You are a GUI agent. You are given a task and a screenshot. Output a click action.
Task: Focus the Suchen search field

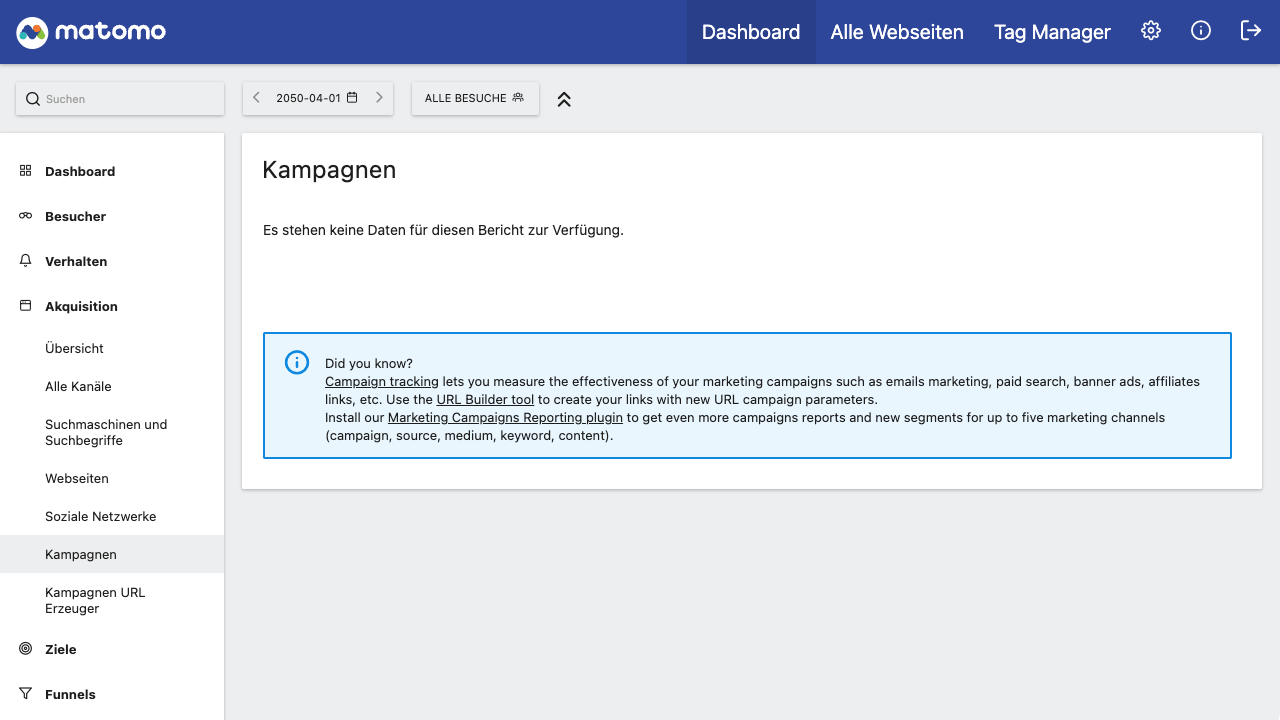[120, 99]
